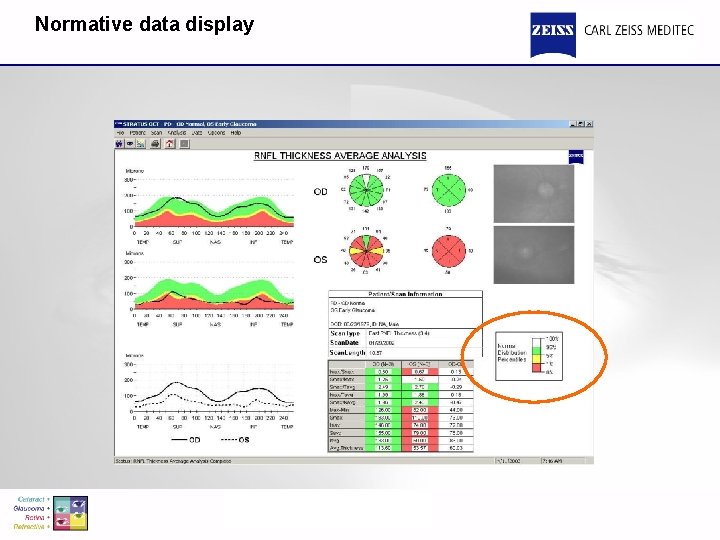720x540 pixels.
Task: Click the patient people icon in toolbar
Action: [x=119, y=144]
